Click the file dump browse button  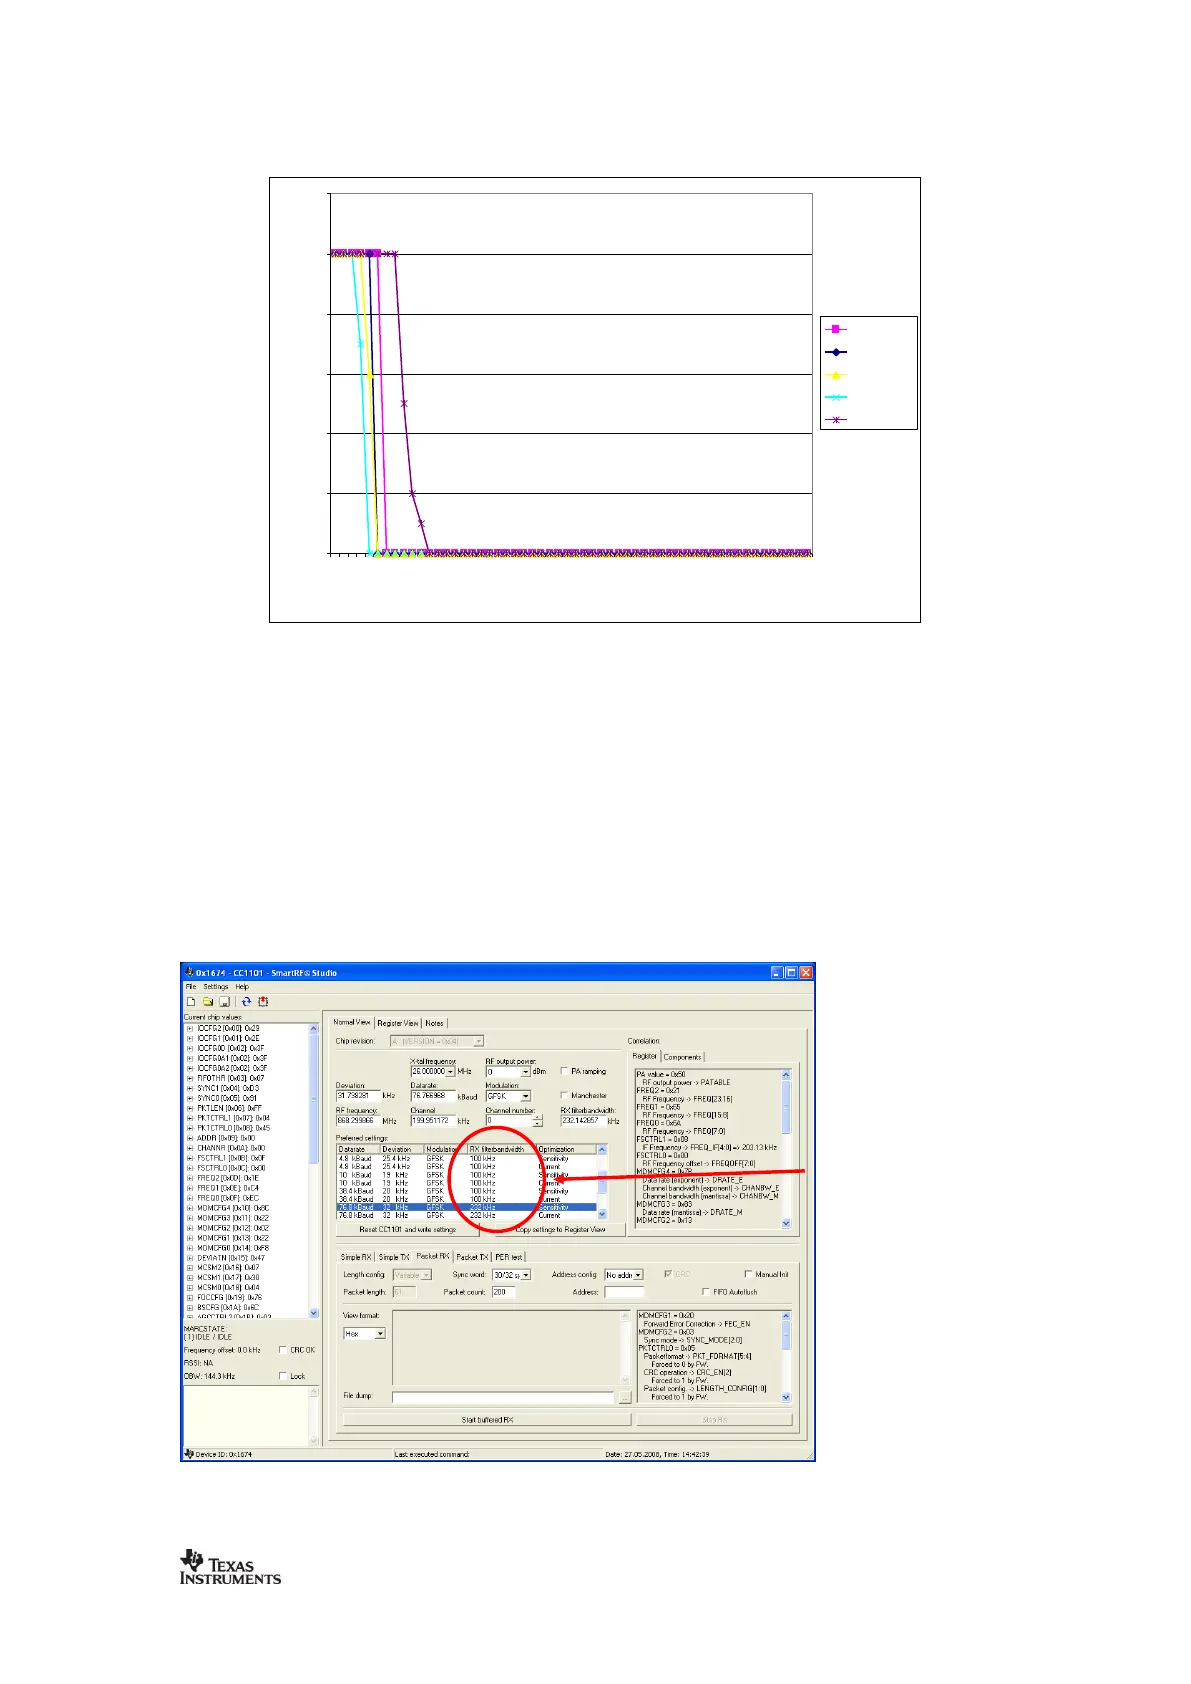coord(625,1397)
